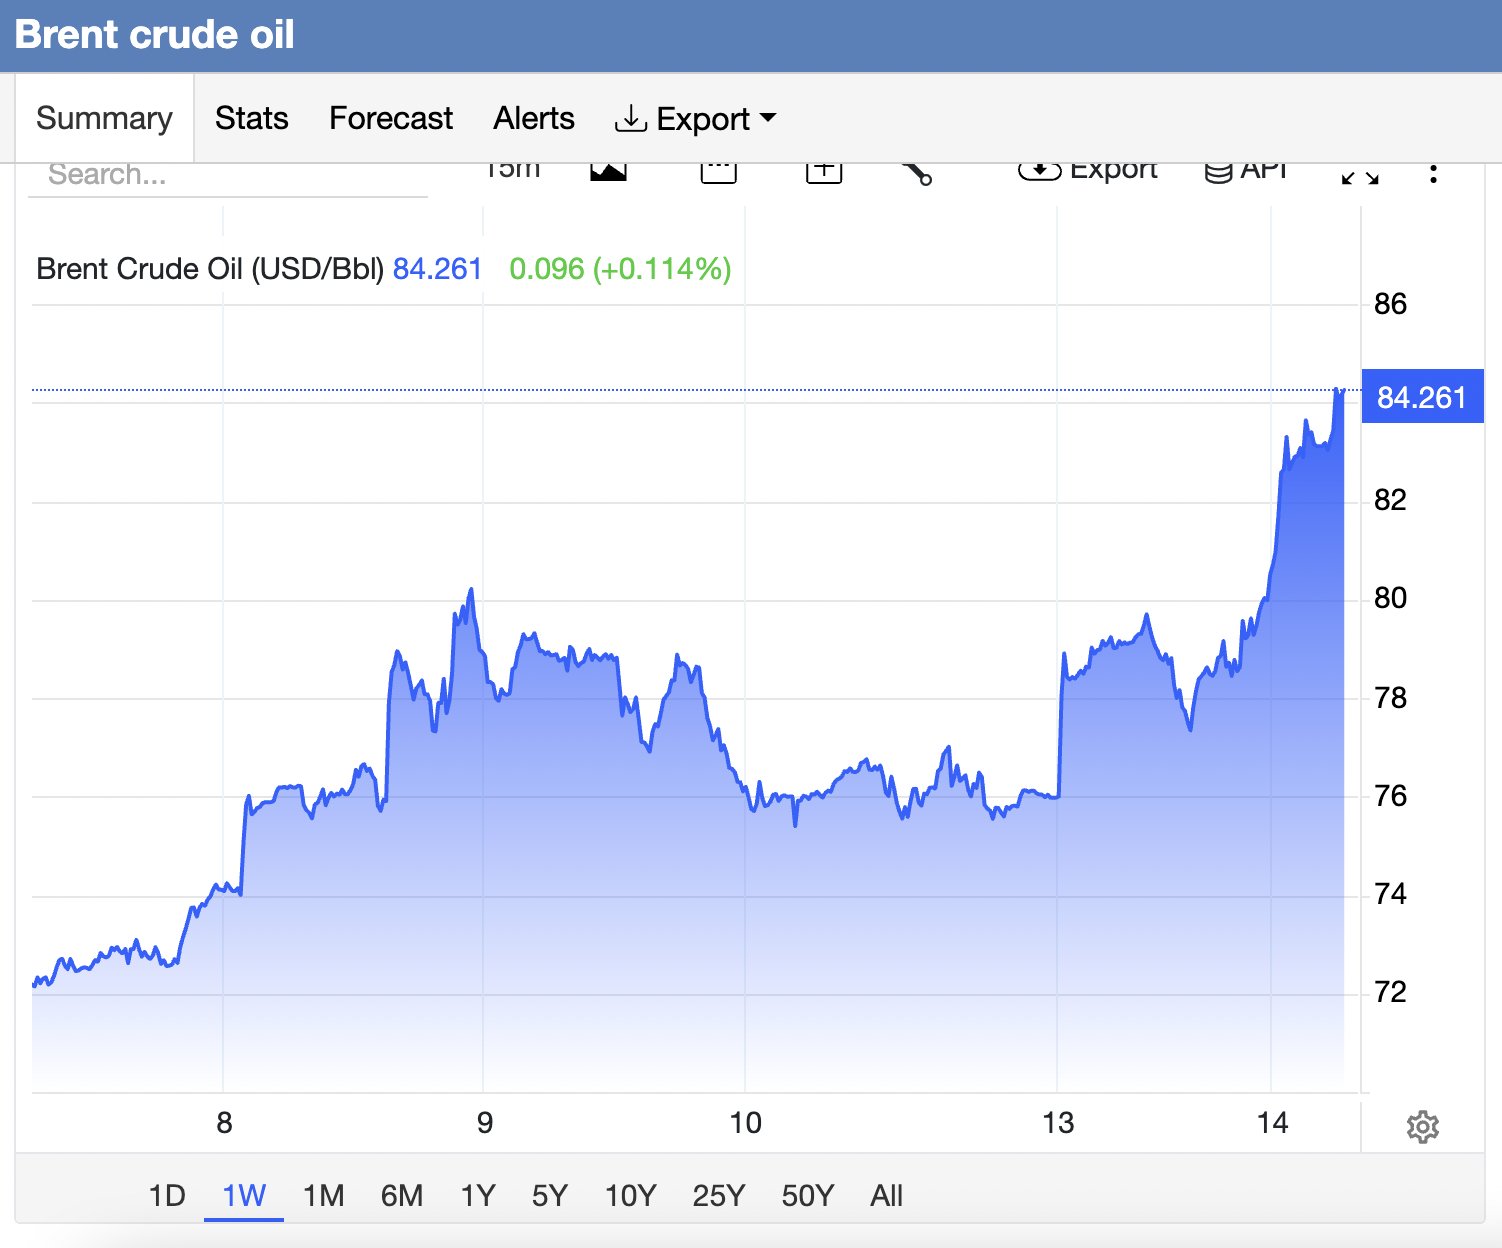This screenshot has width=1502, height=1248.
Task: Open the Forecast tab
Action: tap(391, 118)
